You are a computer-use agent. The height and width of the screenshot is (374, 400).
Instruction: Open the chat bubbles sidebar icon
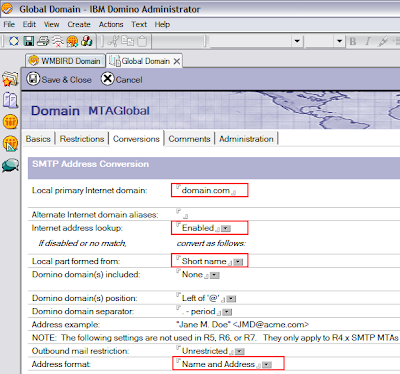pyautogui.click(x=10, y=165)
